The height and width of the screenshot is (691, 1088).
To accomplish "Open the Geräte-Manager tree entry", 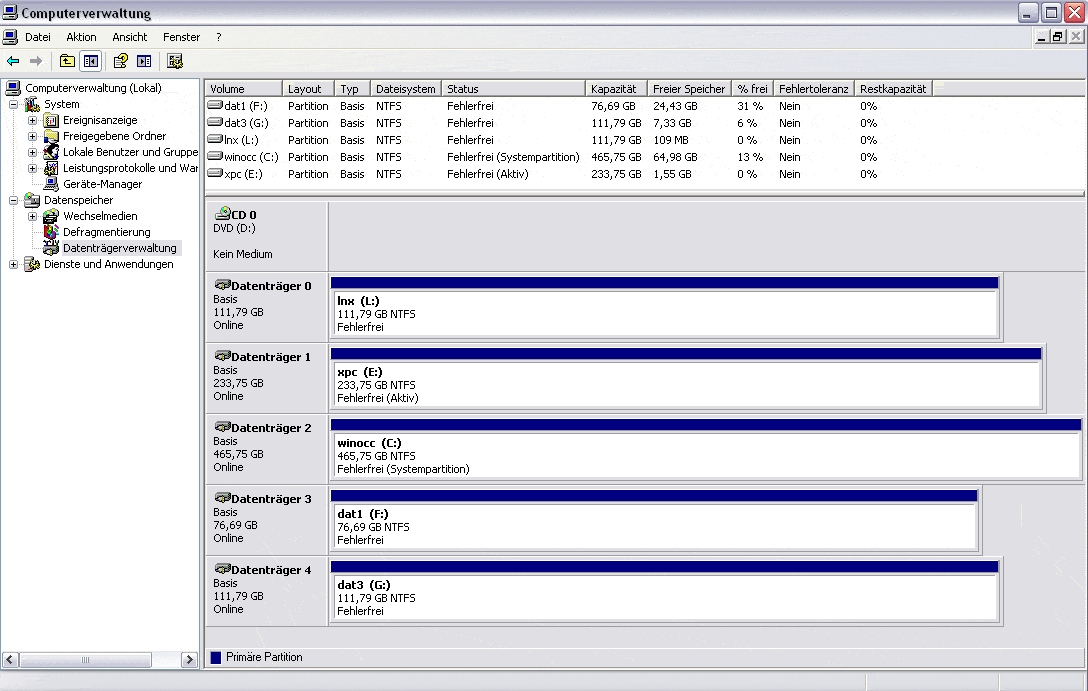I will pos(102,184).
